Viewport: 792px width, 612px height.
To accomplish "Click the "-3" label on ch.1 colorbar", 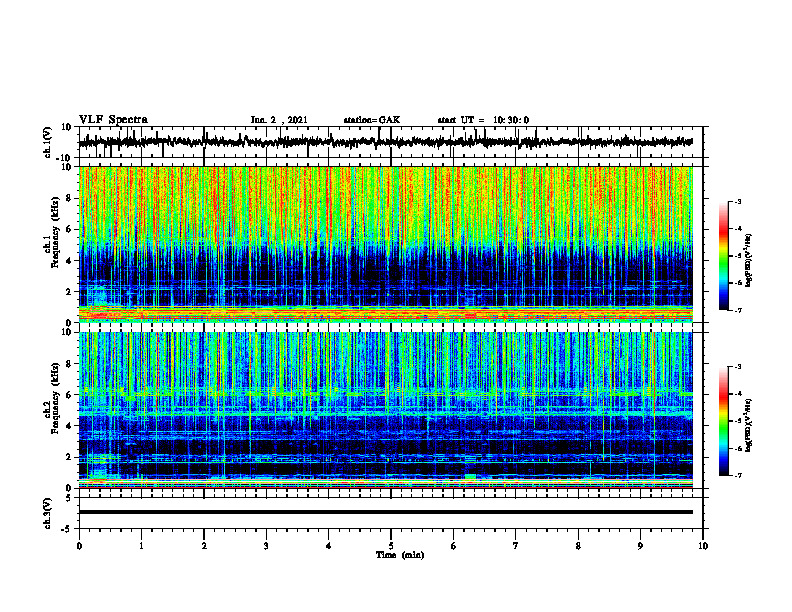I will [x=737, y=202].
